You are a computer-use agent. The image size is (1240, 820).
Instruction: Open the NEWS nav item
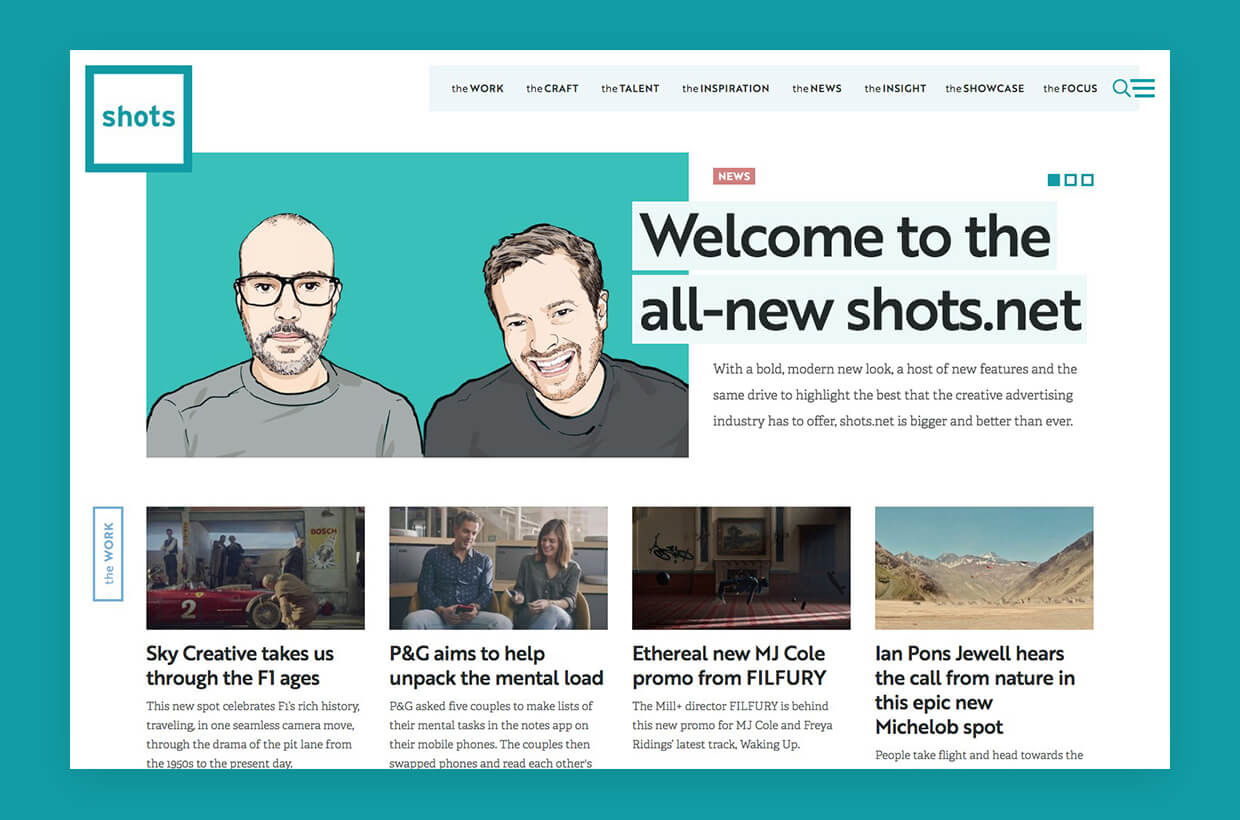click(x=817, y=88)
